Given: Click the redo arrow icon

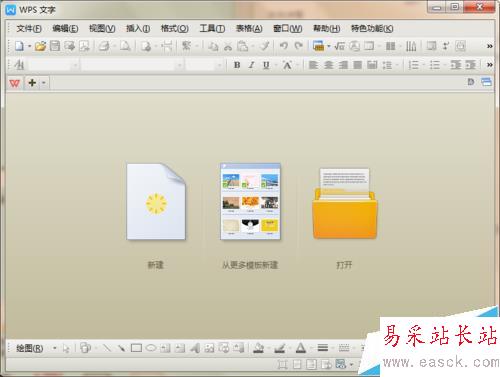Looking at the screenshot, I should (x=299, y=46).
